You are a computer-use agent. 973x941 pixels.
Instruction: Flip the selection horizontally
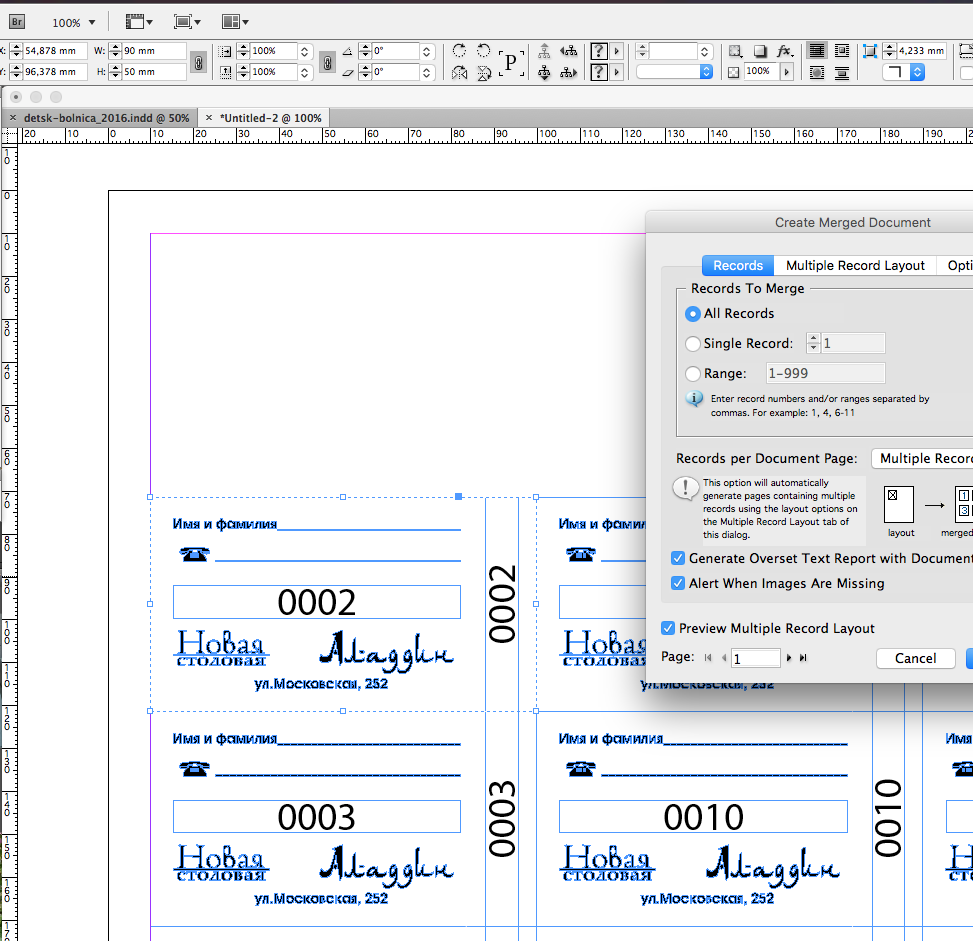pyautogui.click(x=459, y=73)
